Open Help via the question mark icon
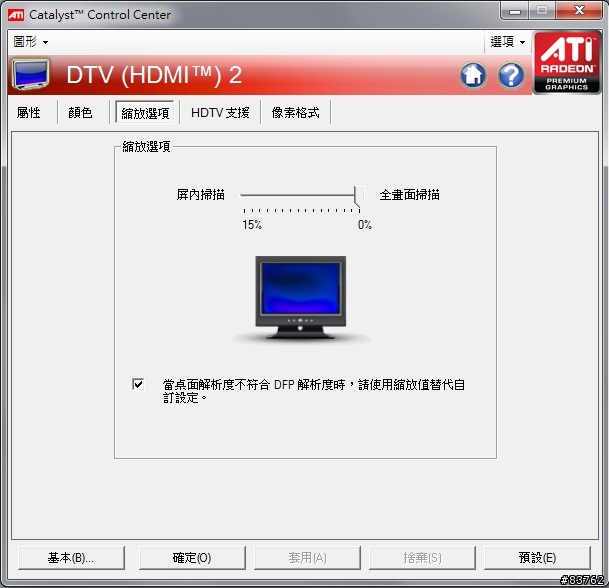Screen dimensions: 609x588 511,75
